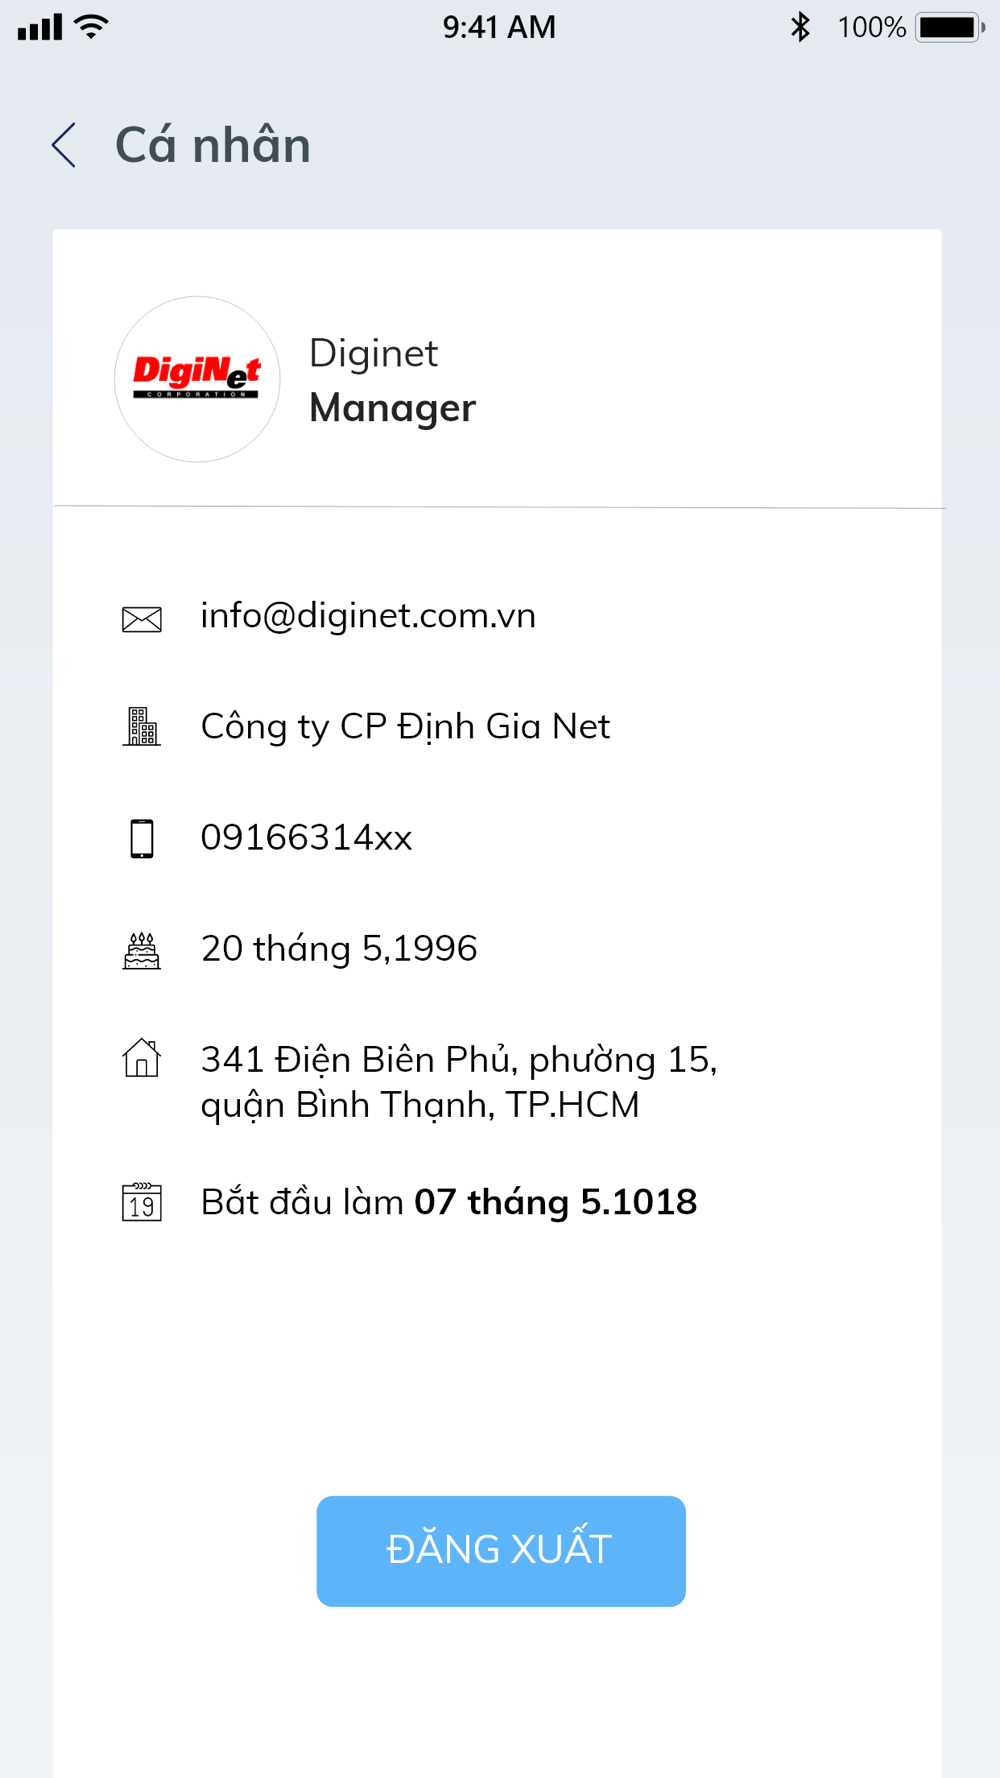
Task: Tap the Bluetooth status icon
Action: coord(800,27)
